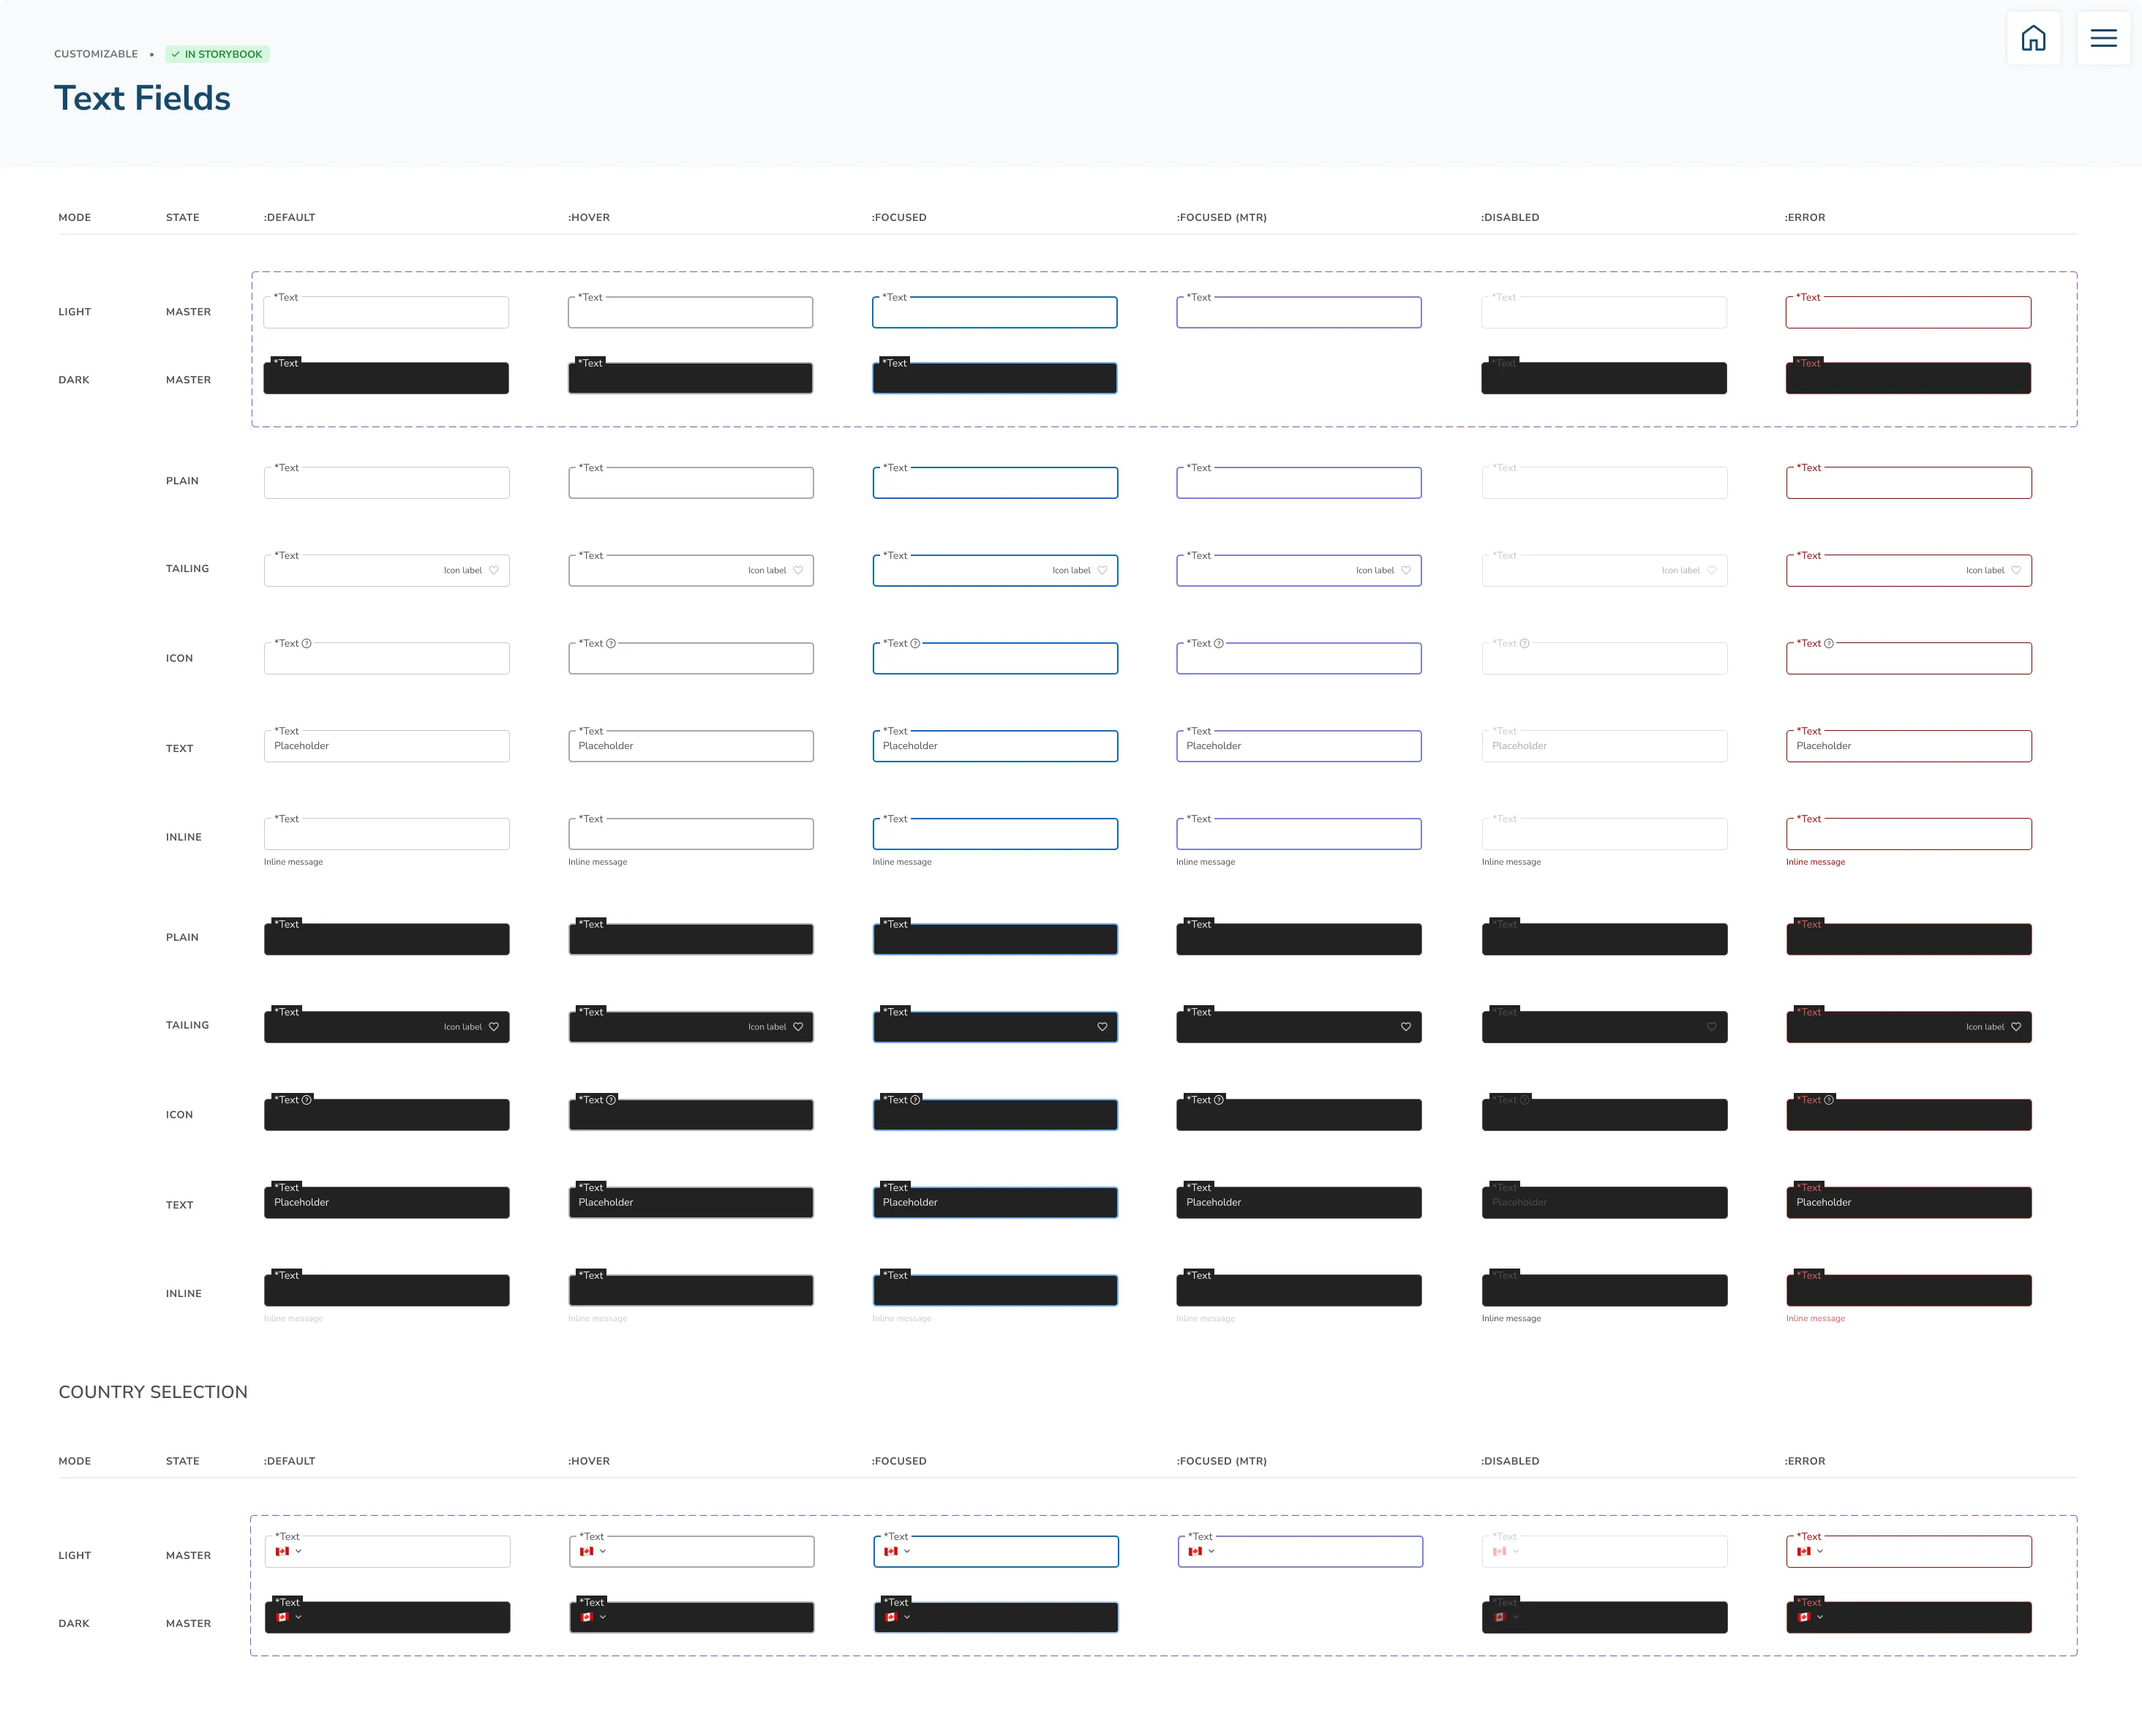Open the dark mode master country dropdown

coord(298,1617)
